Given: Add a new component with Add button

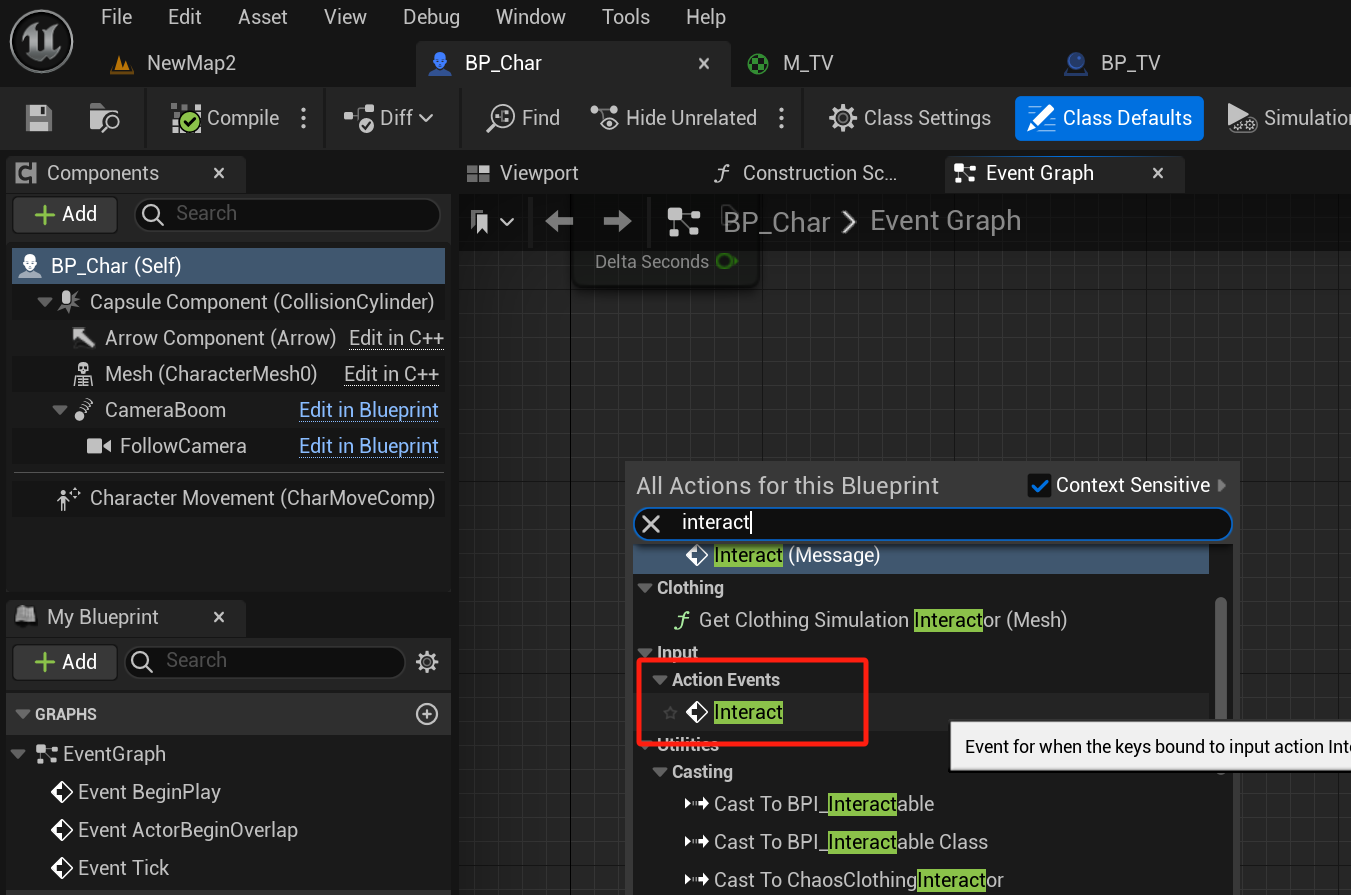Looking at the screenshot, I should click(65, 214).
